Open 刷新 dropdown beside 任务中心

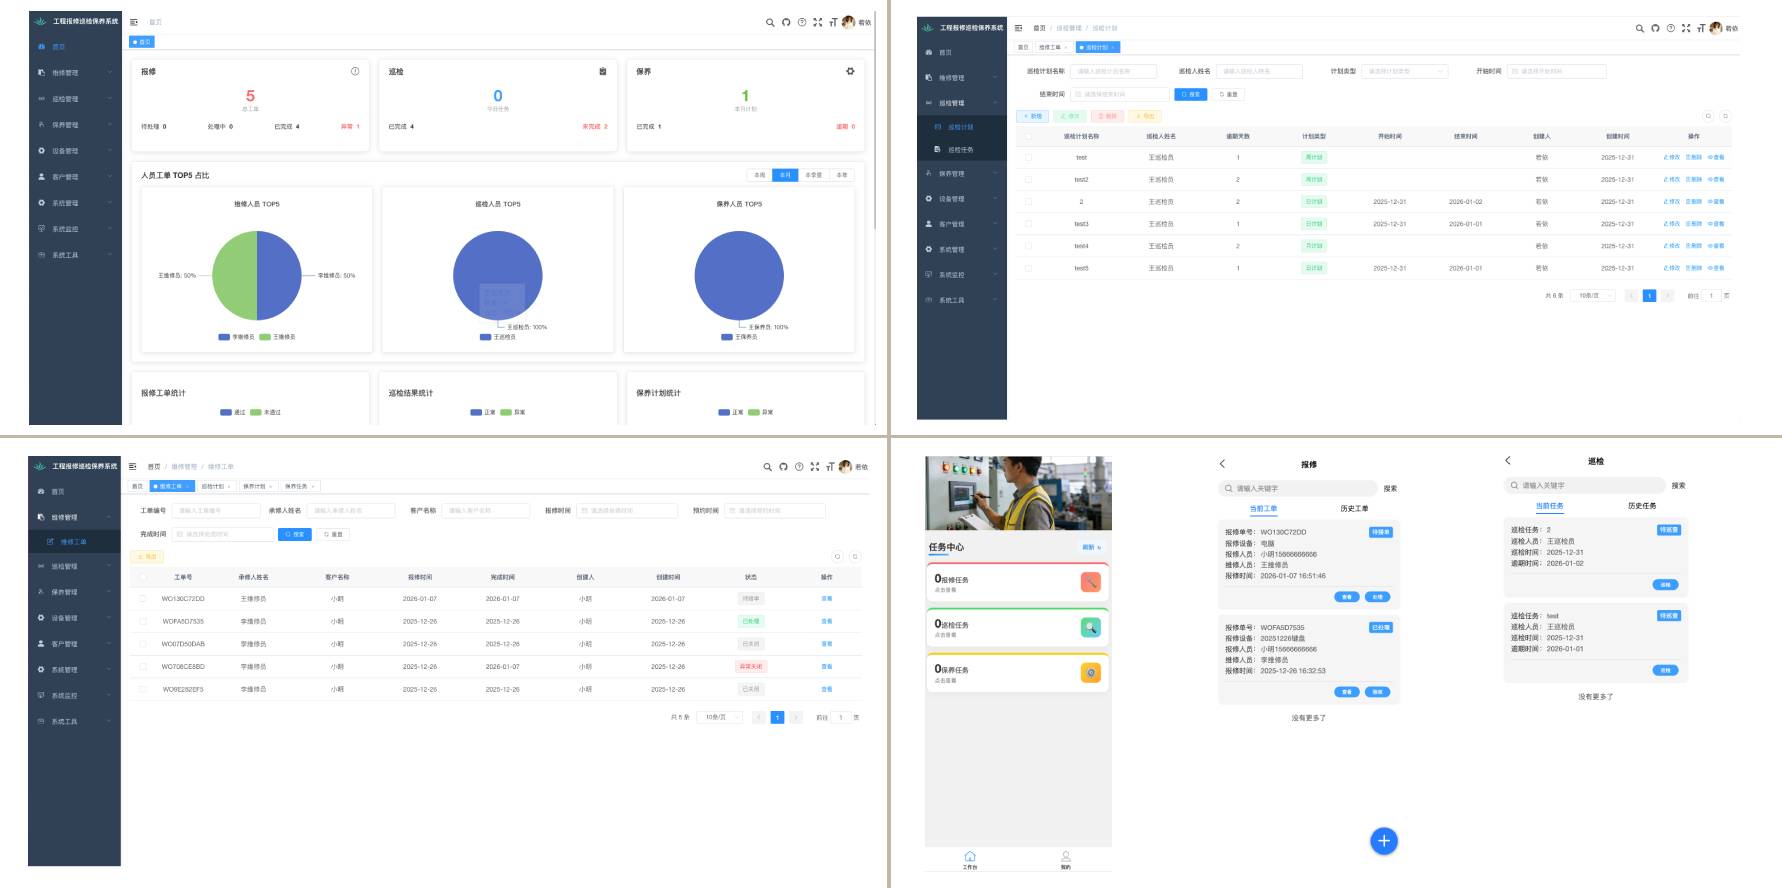[1091, 547]
